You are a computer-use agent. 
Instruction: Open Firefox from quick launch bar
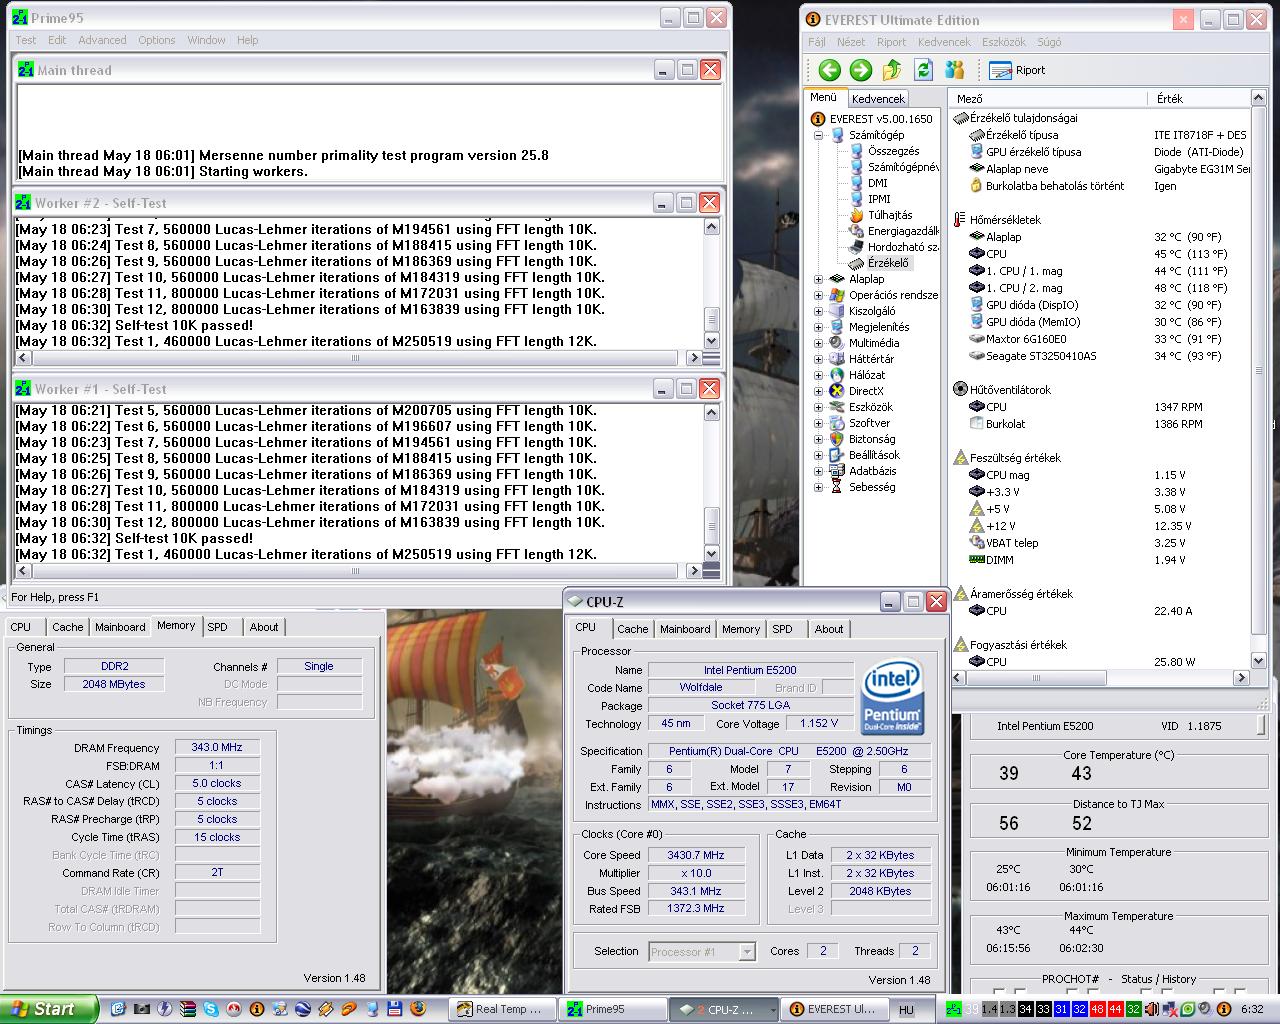pos(417,1009)
